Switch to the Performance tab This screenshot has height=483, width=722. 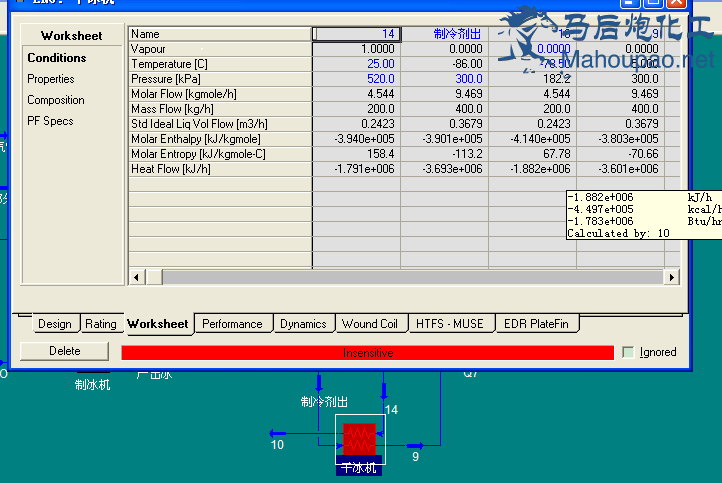pyautogui.click(x=232, y=324)
